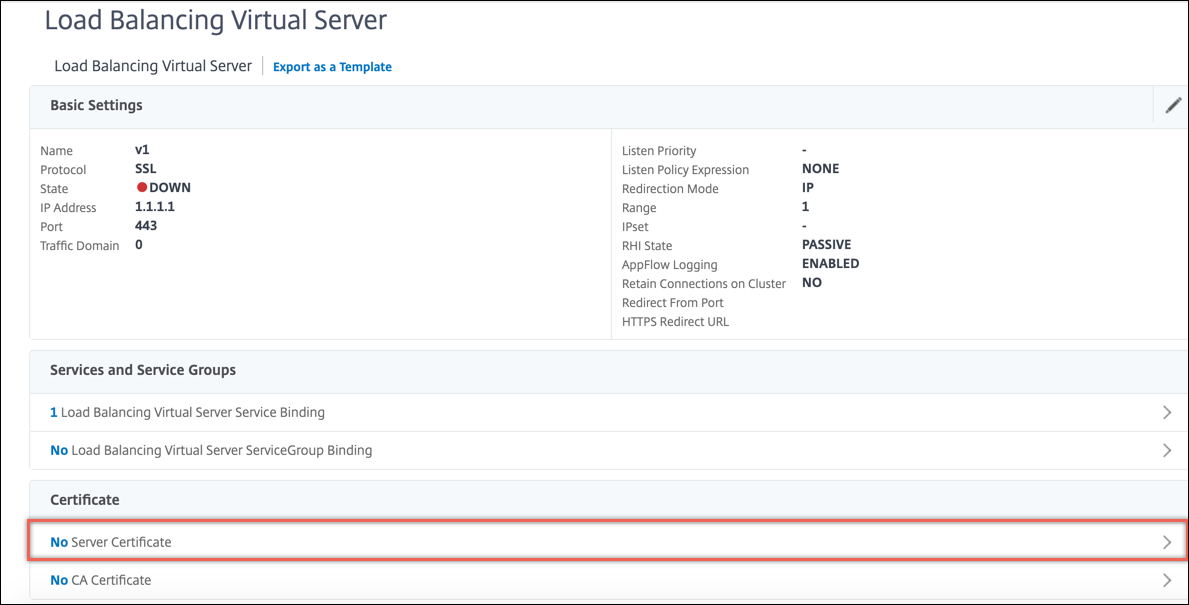
Task: Click Redirection Mode value IP
Action: [808, 188]
